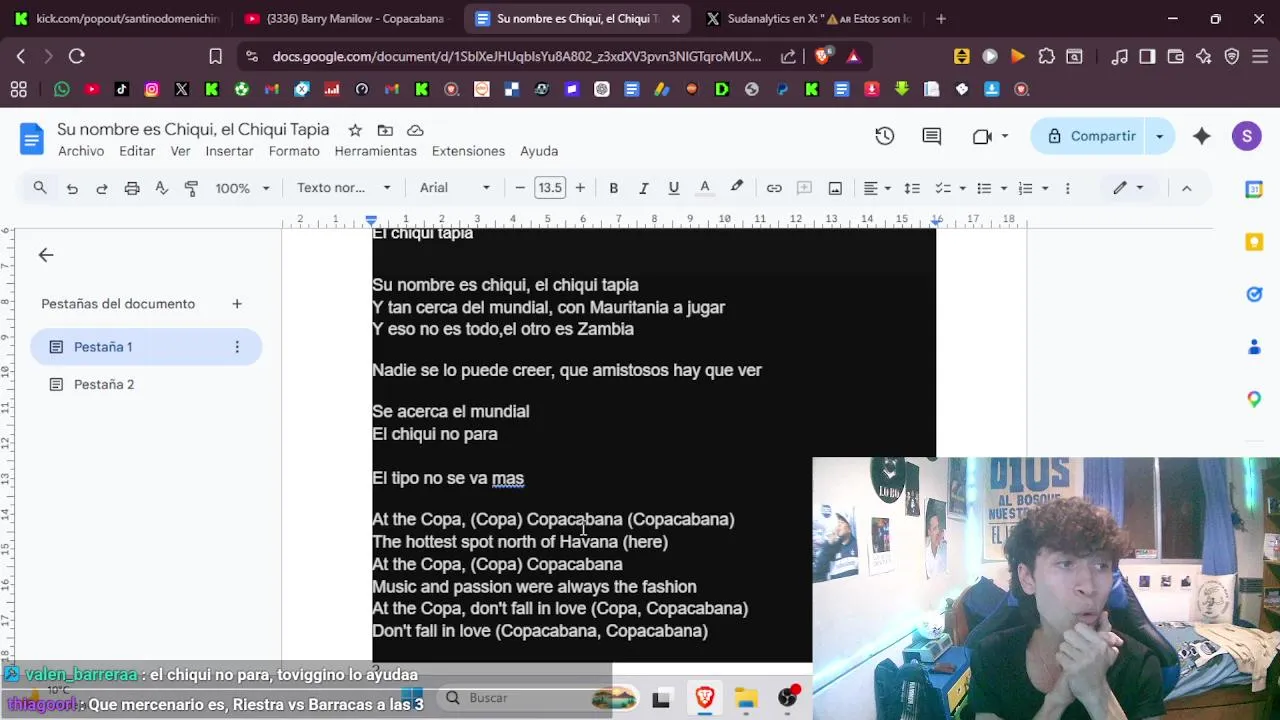The height and width of the screenshot is (720, 1280).
Task: Open Google Maps side panel
Action: click(x=1254, y=399)
